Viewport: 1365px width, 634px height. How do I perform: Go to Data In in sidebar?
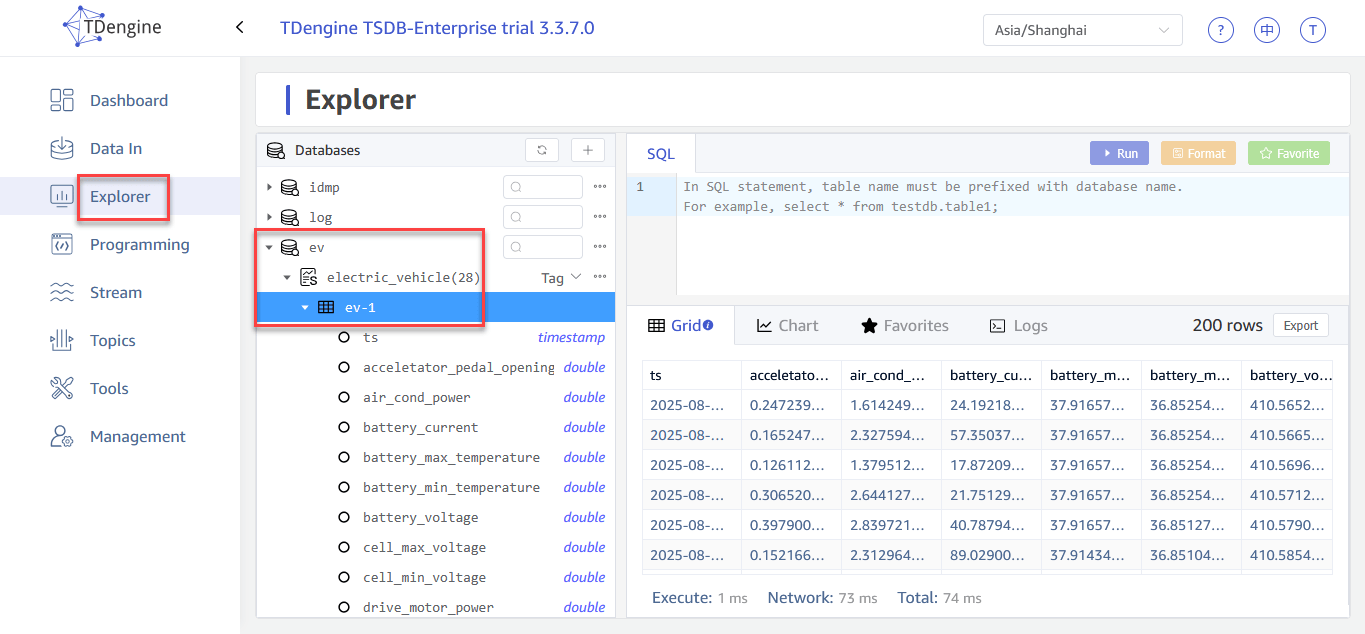coord(116,148)
